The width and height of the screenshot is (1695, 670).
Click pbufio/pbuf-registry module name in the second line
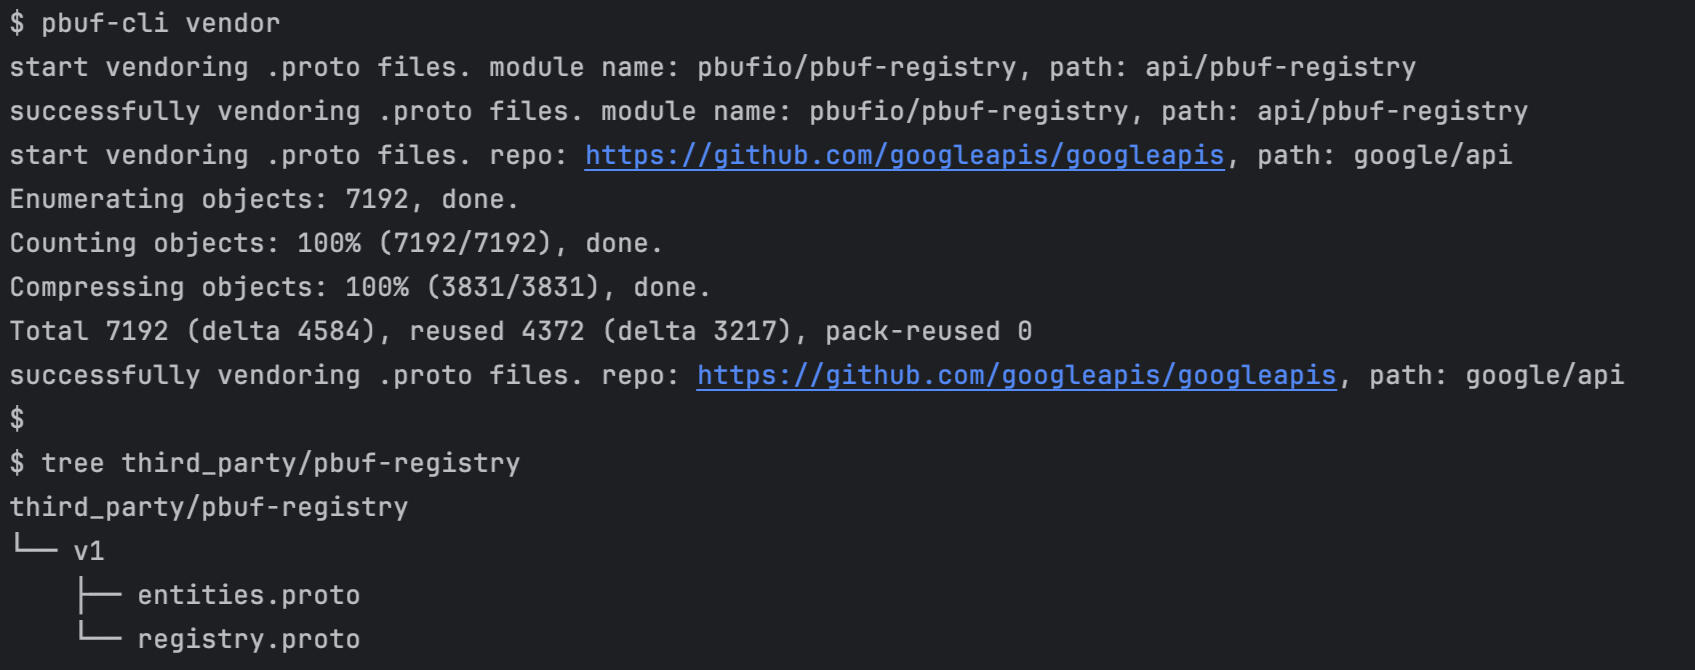968,111
